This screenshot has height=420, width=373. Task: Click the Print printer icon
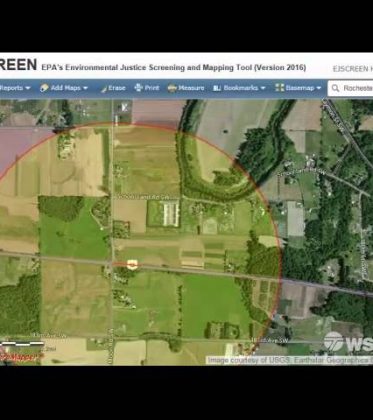(x=138, y=88)
